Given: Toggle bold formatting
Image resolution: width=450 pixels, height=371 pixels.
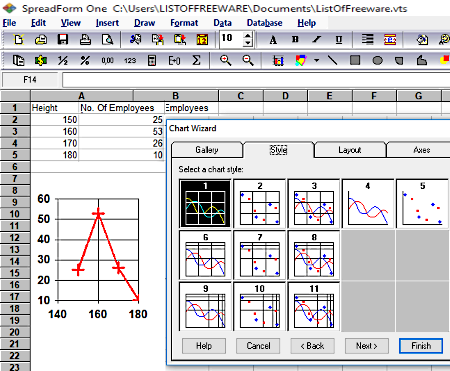Looking at the screenshot, I should pos(295,40).
